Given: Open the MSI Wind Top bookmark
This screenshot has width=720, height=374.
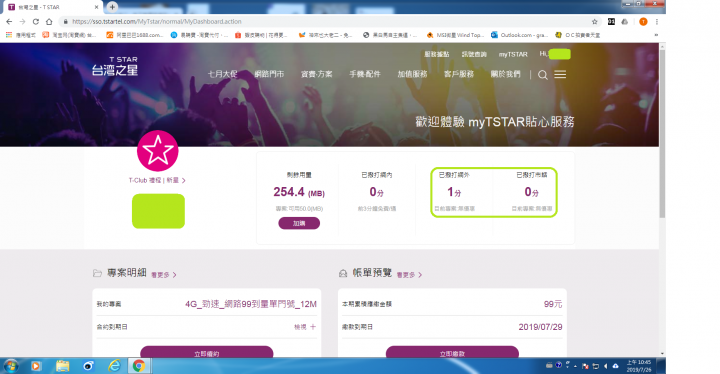Looking at the screenshot, I should point(456,35).
